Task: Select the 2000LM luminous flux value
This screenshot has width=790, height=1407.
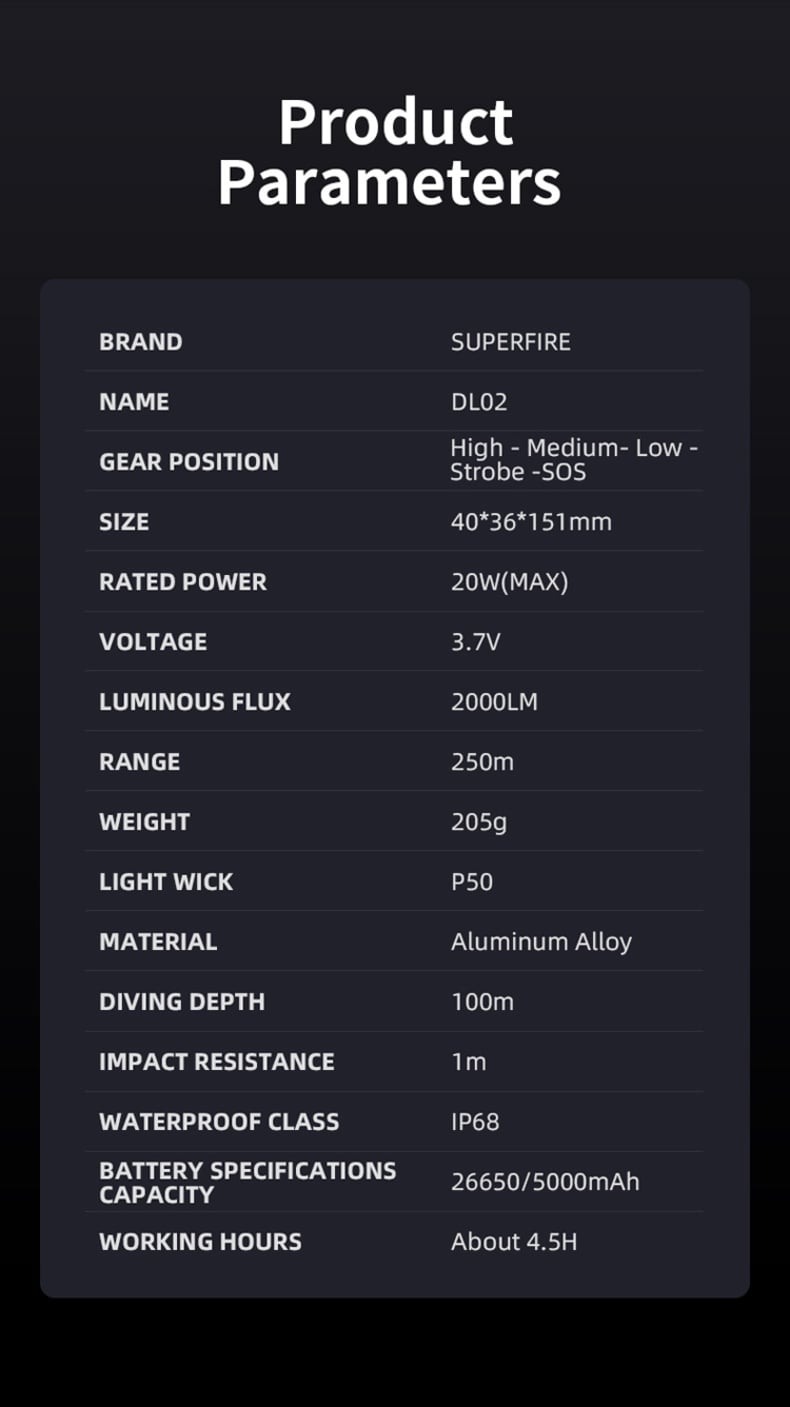Action: click(x=494, y=702)
